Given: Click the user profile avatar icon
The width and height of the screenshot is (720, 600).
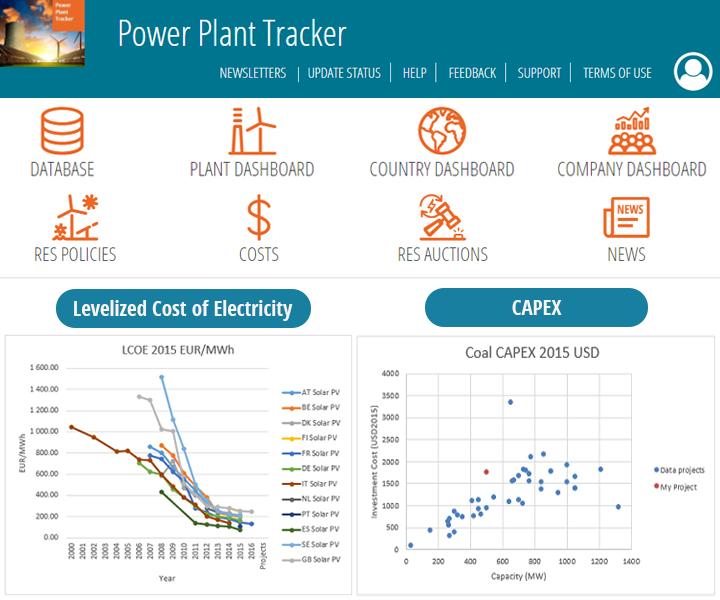Looking at the screenshot, I should pyautogui.click(x=692, y=71).
